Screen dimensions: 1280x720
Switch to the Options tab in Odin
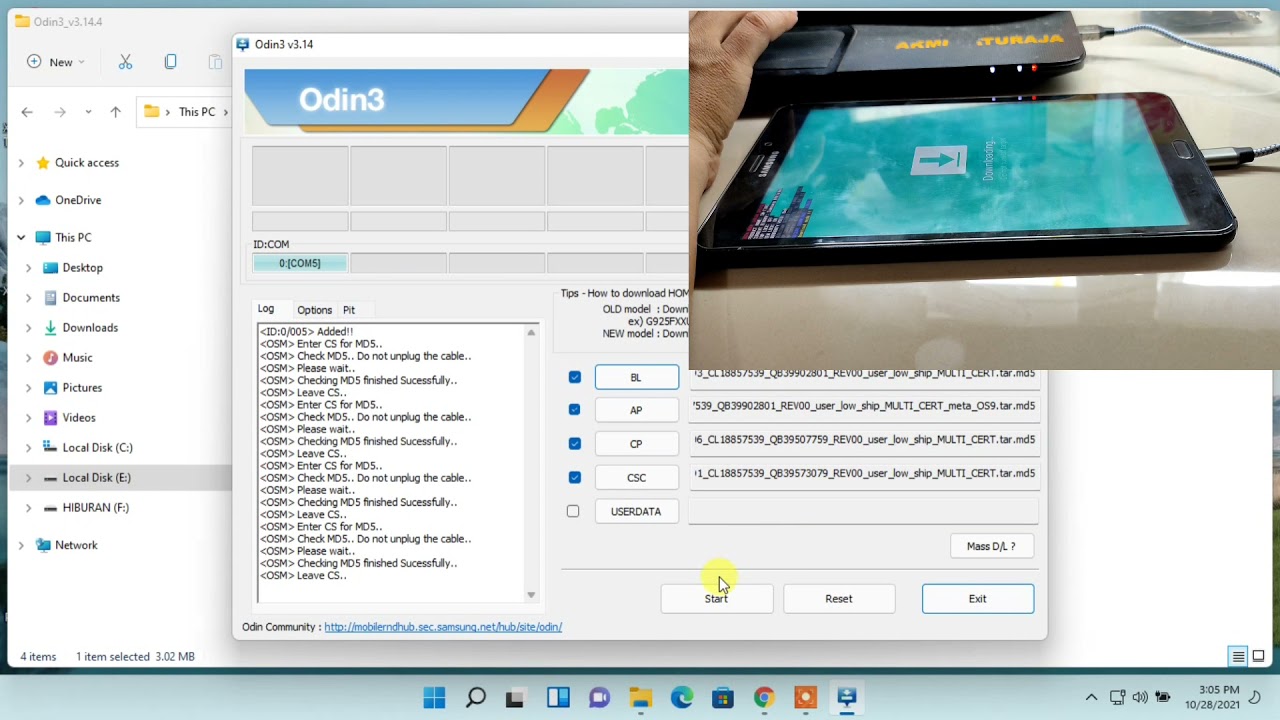point(314,310)
